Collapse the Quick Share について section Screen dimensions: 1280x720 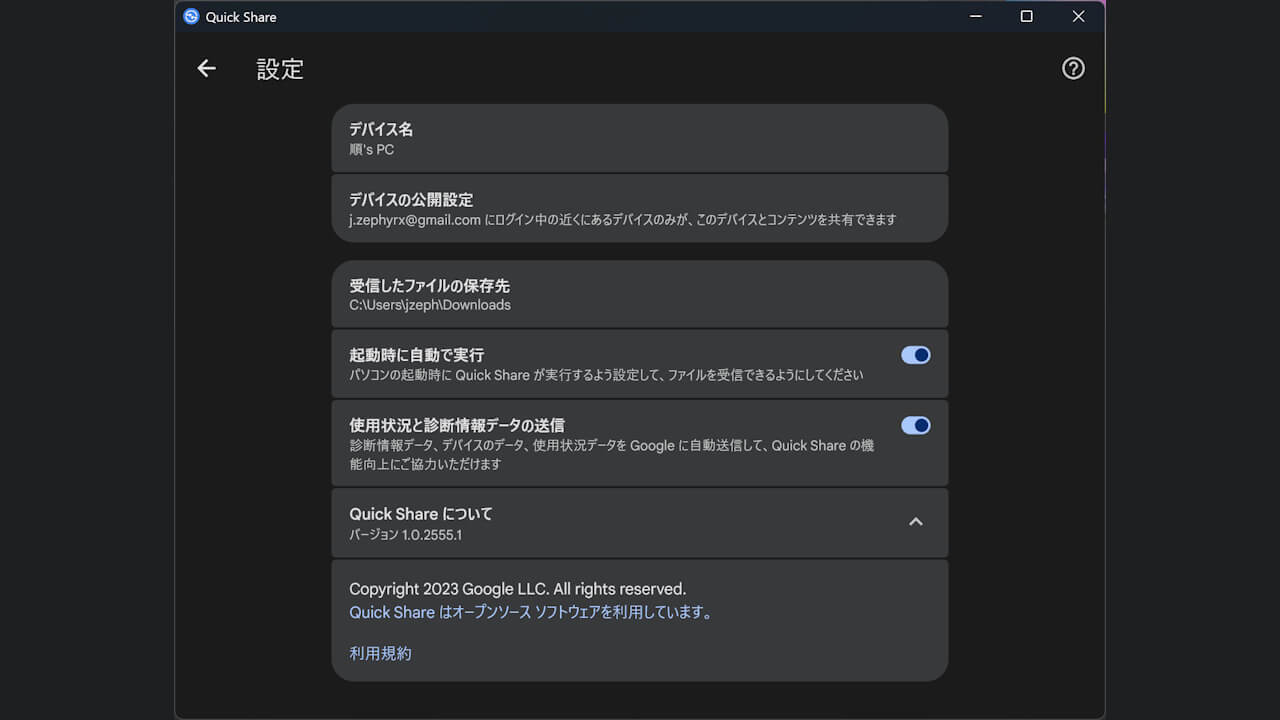915,522
